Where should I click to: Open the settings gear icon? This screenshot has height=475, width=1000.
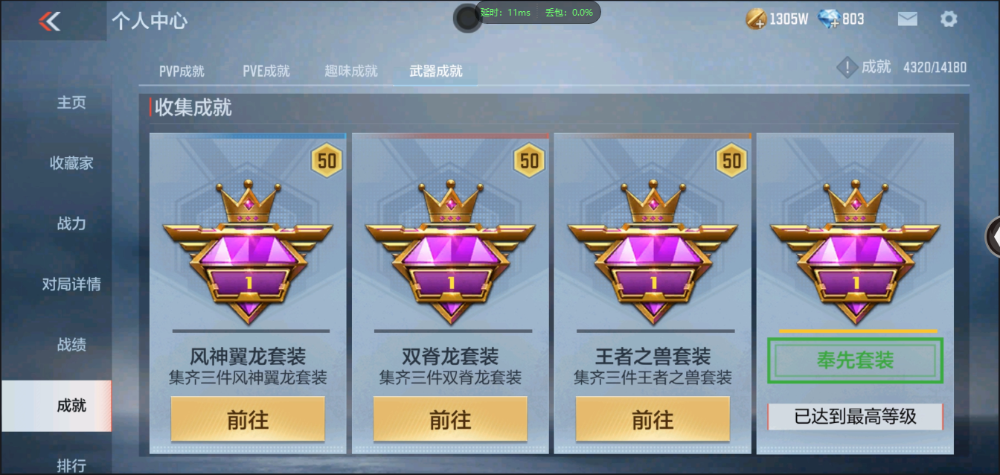tap(948, 19)
